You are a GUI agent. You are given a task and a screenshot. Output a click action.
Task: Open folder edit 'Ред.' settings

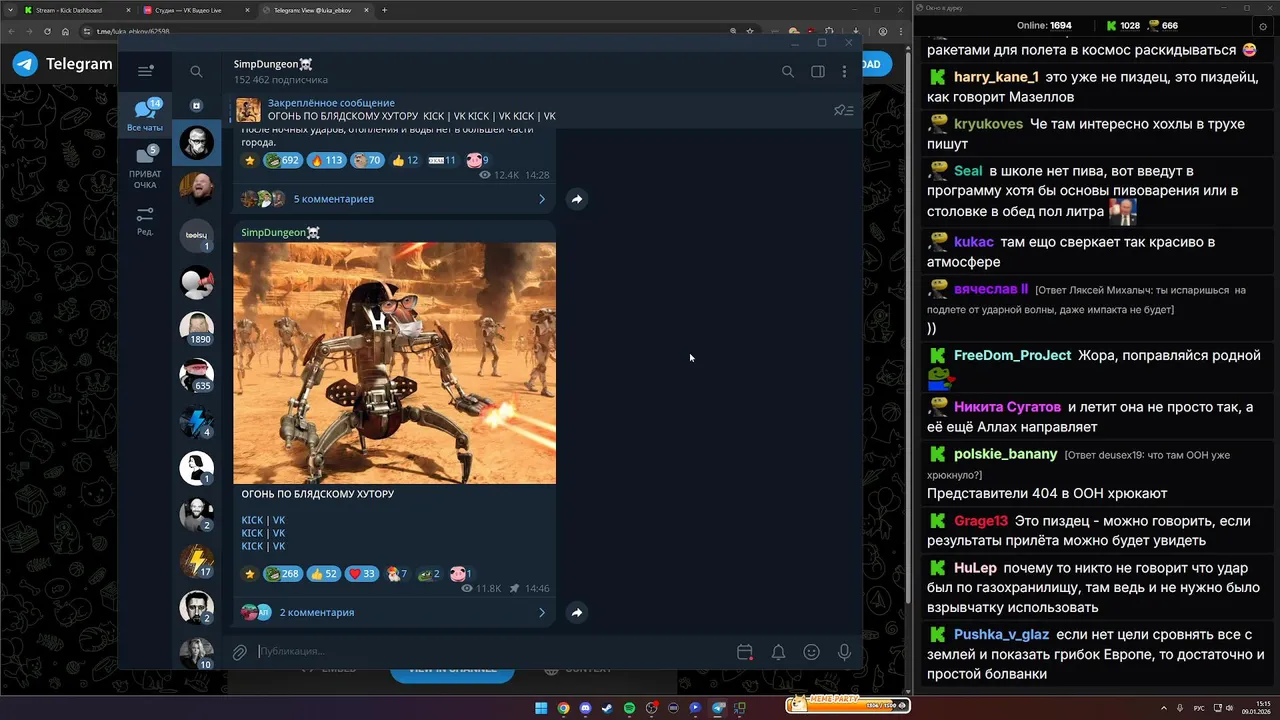pos(145,222)
